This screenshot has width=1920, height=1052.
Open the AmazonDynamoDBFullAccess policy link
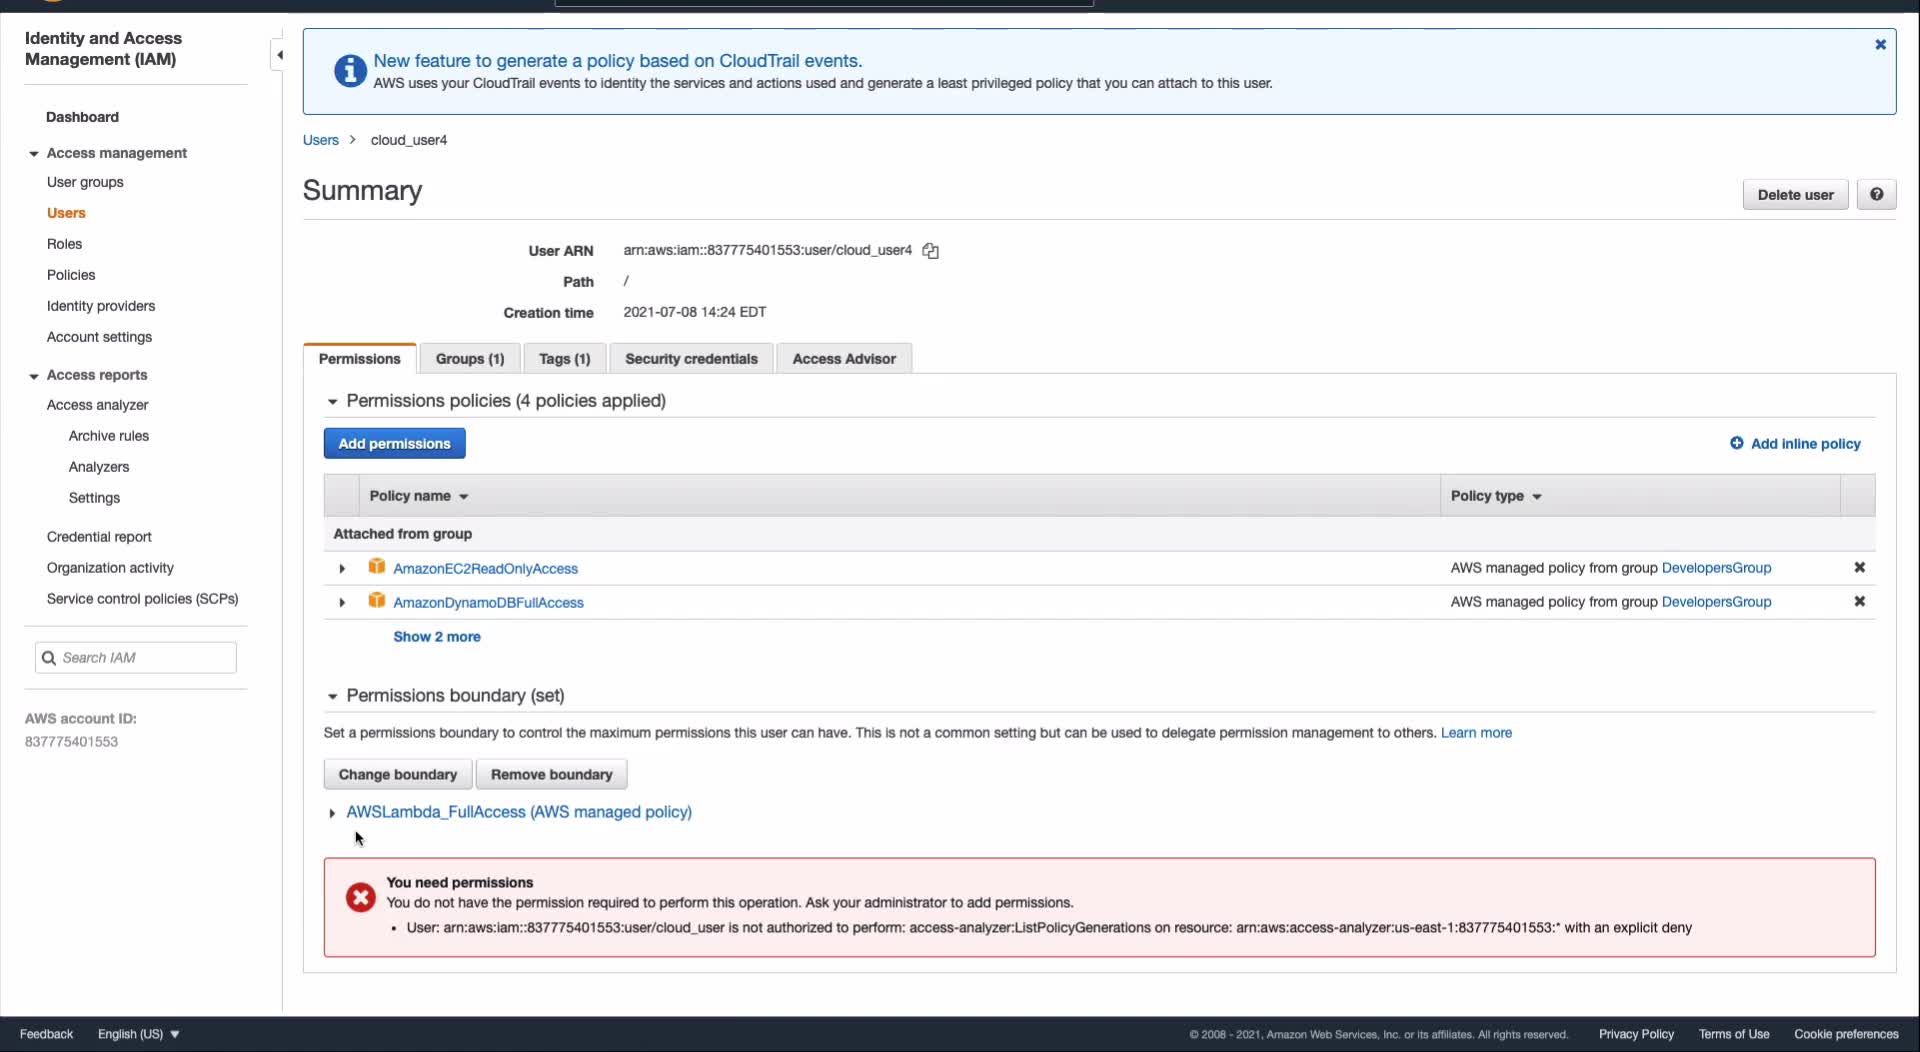[x=489, y=603]
